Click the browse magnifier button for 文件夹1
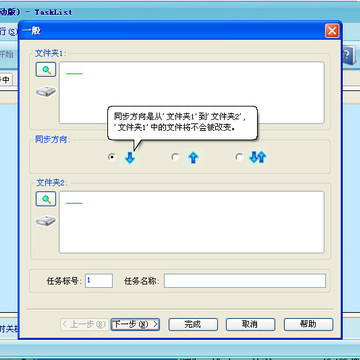360x360 pixels. 46,70
